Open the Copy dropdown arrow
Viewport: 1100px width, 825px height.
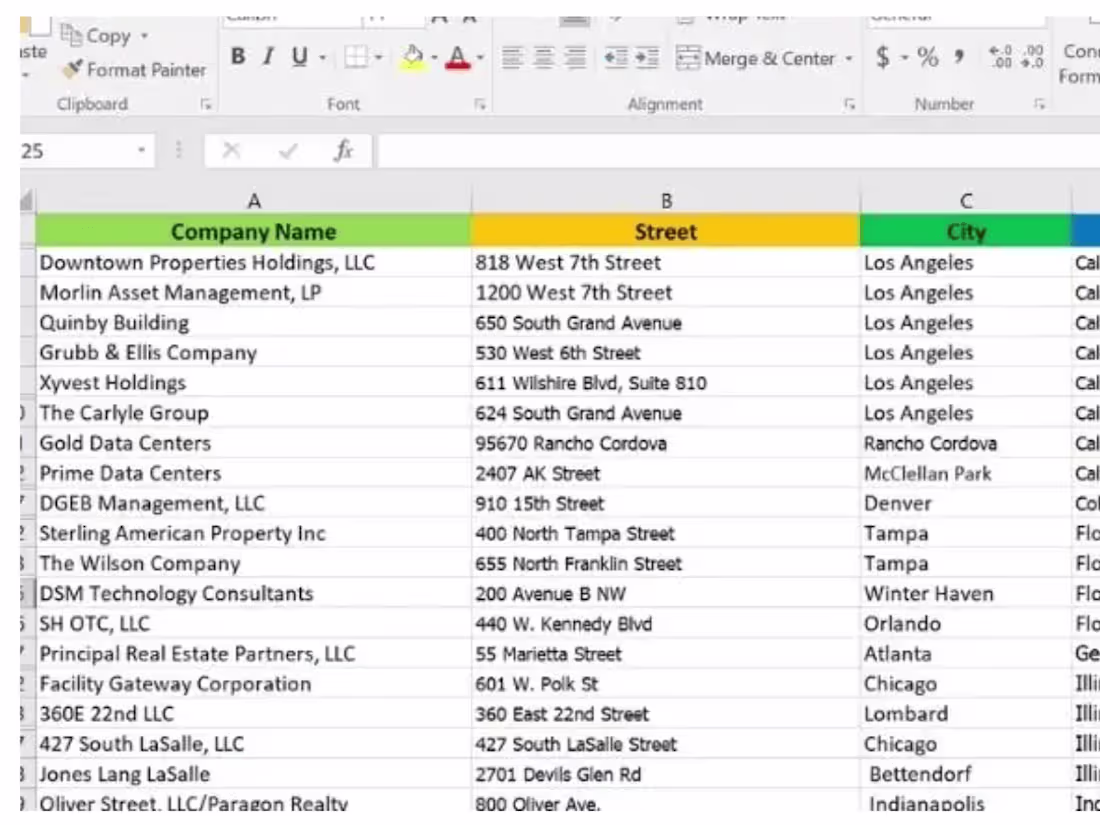146,36
